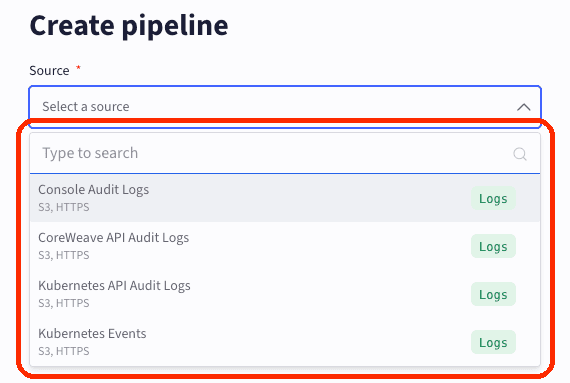Click S3, HTTPS text under Kubernetes API Audit Logs
This screenshot has width=570, height=383.
(64, 303)
